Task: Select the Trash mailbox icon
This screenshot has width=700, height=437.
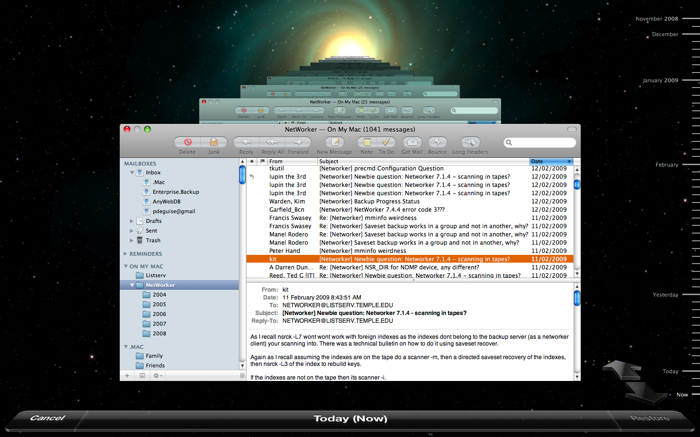Action: point(140,240)
